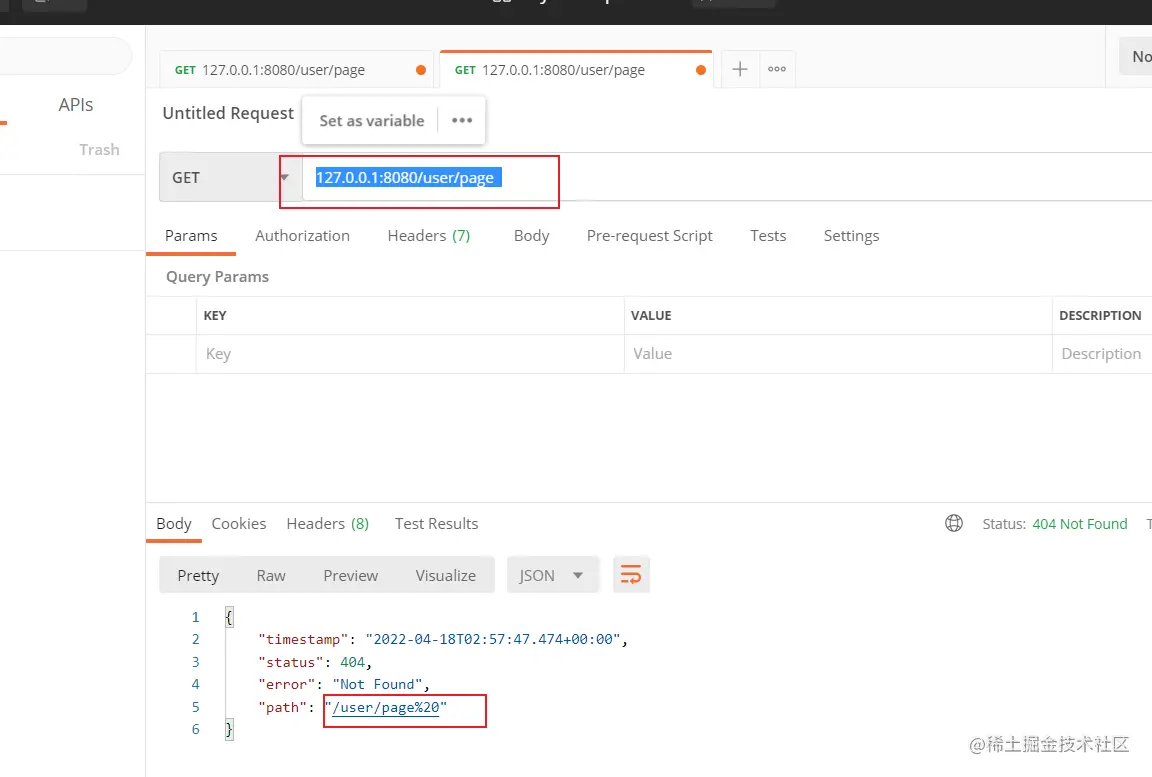Viewport: 1152px width, 777px height.
Task: Open the /user/page%20 path link
Action: point(386,707)
